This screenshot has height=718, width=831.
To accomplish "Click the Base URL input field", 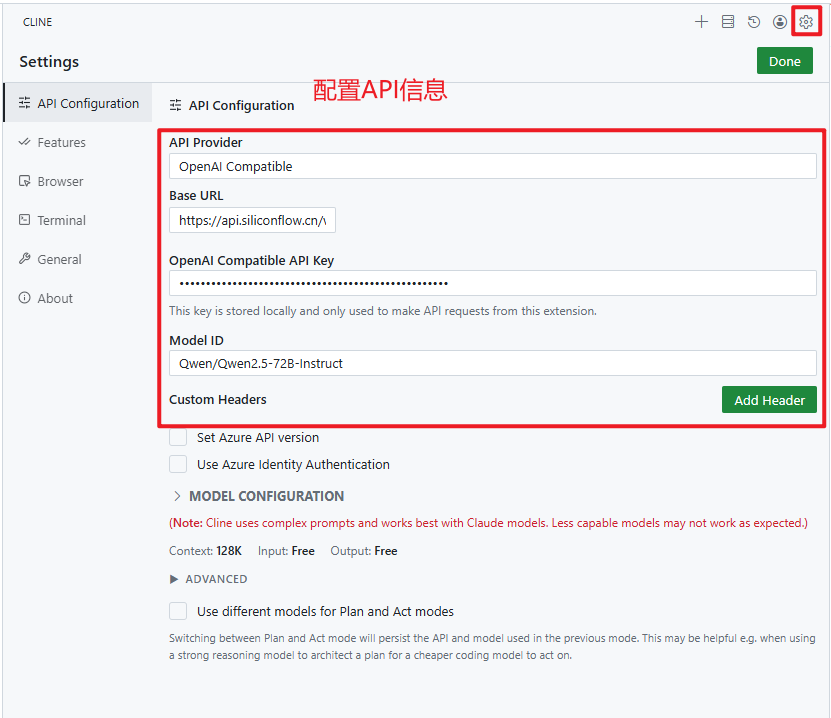I will coord(252,220).
